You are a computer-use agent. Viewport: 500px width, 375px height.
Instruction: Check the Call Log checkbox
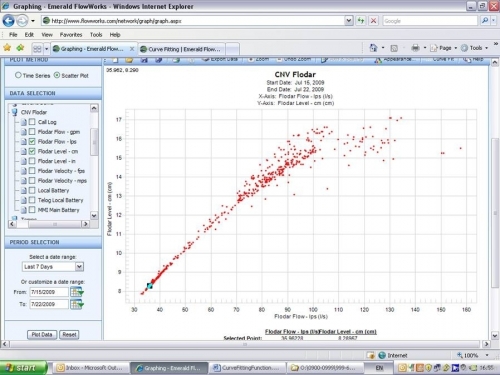click(x=32, y=122)
